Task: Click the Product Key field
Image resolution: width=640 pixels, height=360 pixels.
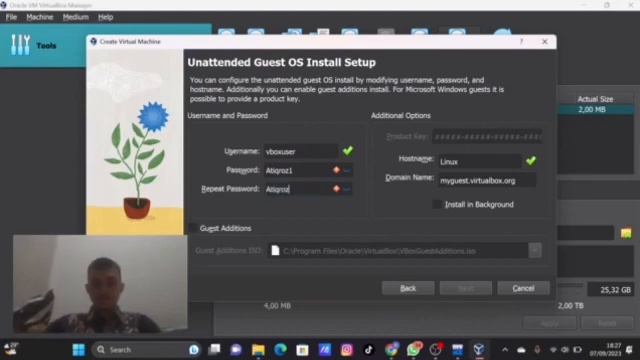Action: click(x=487, y=137)
